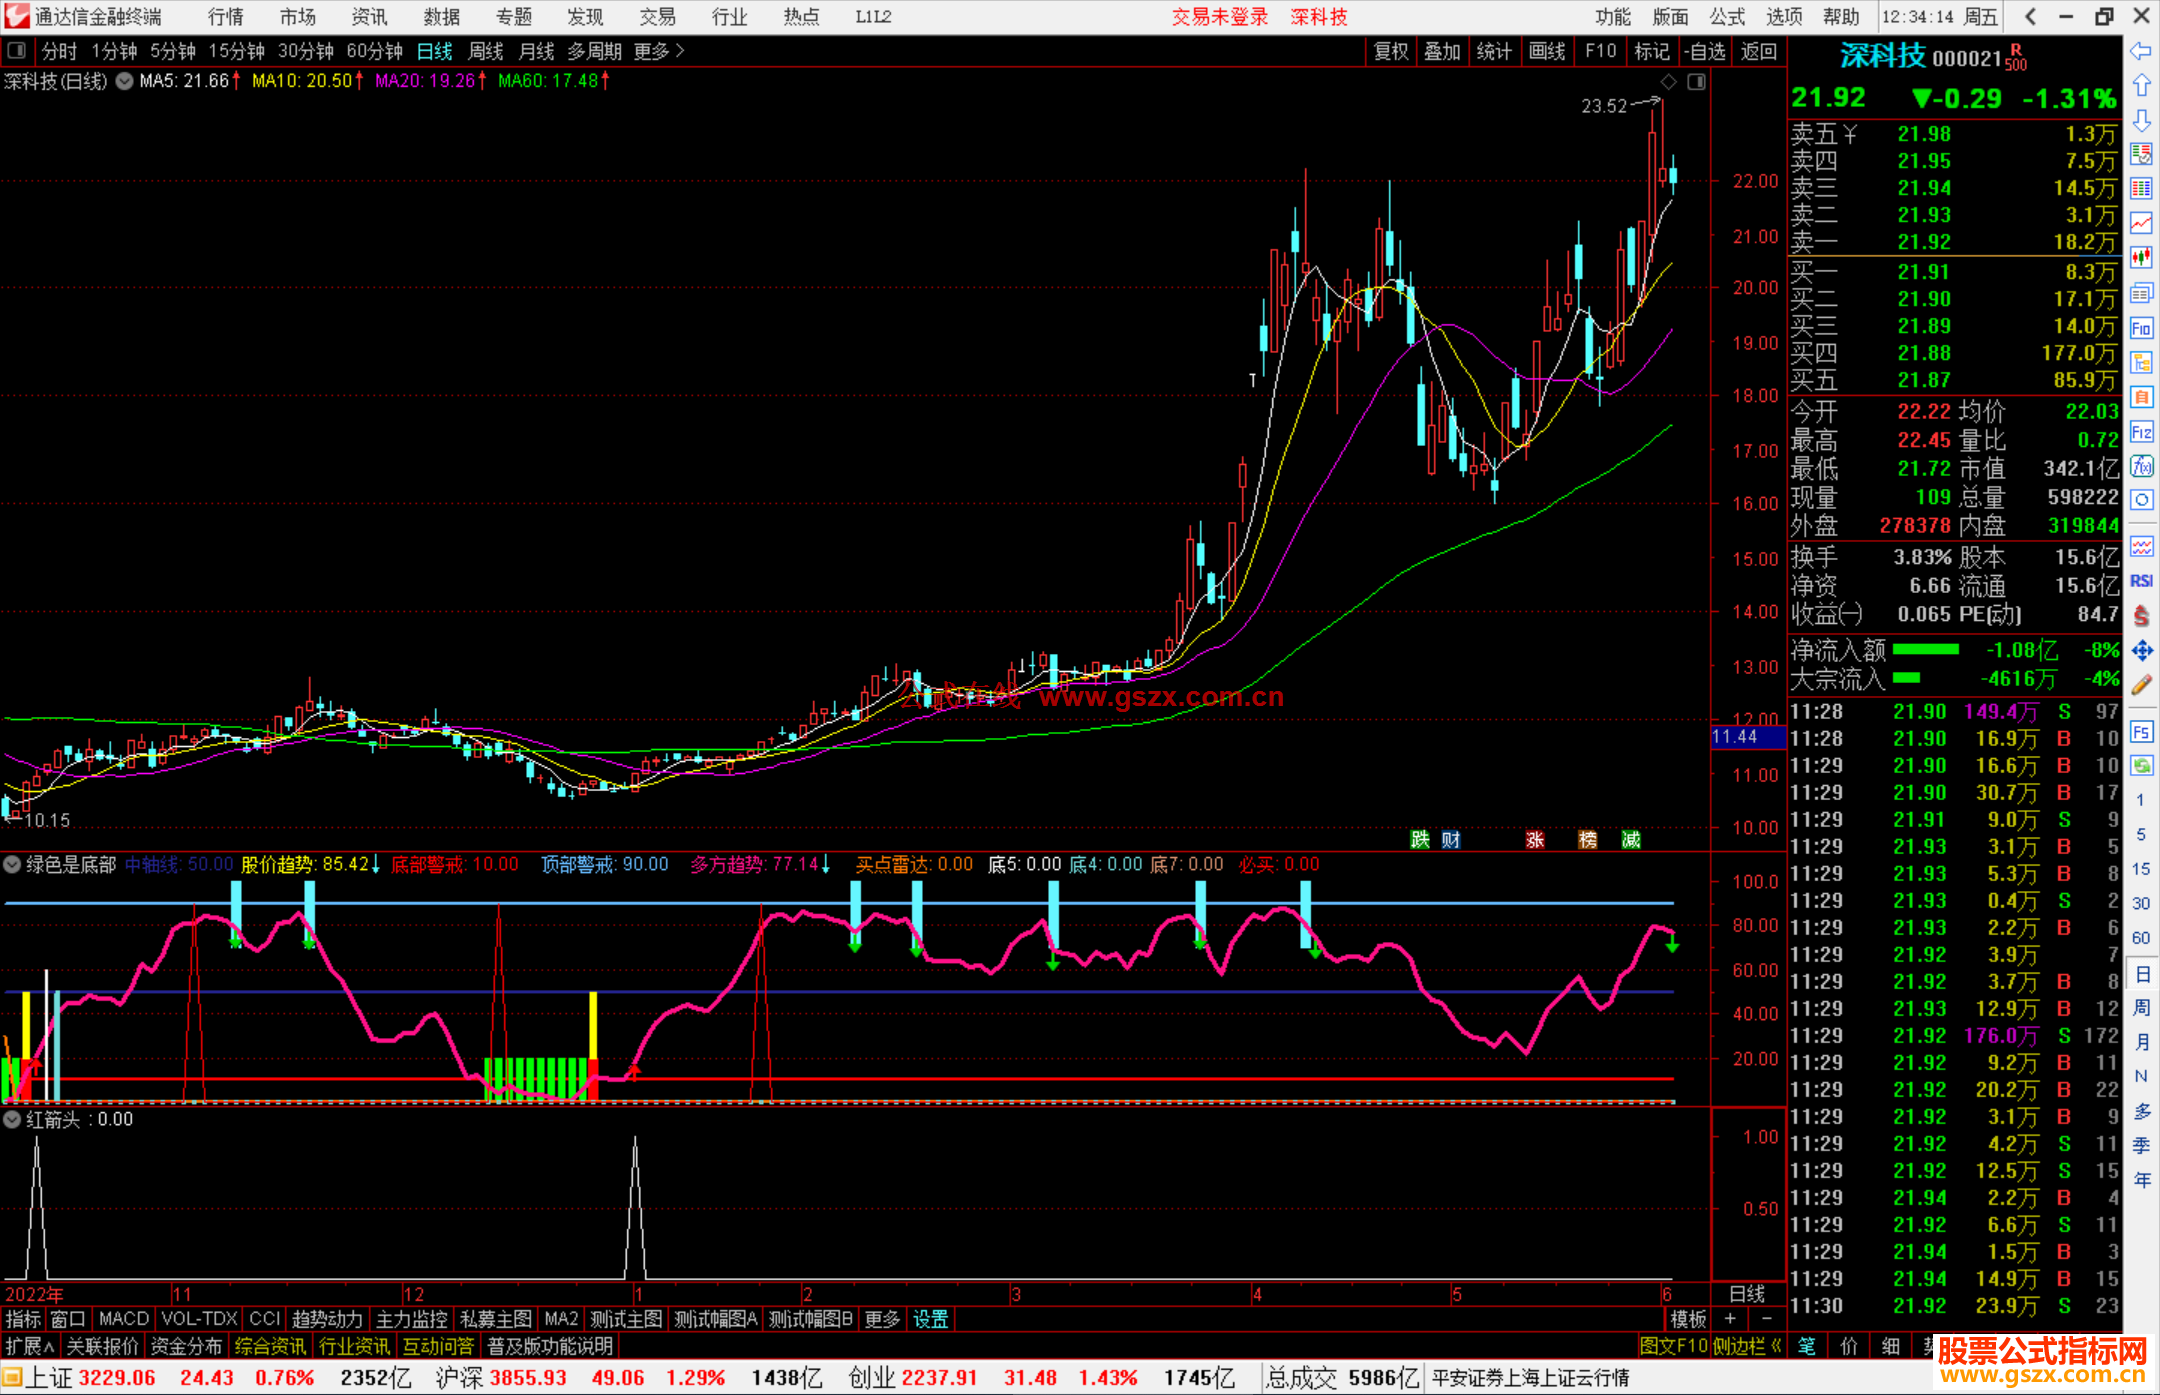Open the F12 sidebar icon
The width and height of the screenshot is (2160, 1395).
[2141, 432]
